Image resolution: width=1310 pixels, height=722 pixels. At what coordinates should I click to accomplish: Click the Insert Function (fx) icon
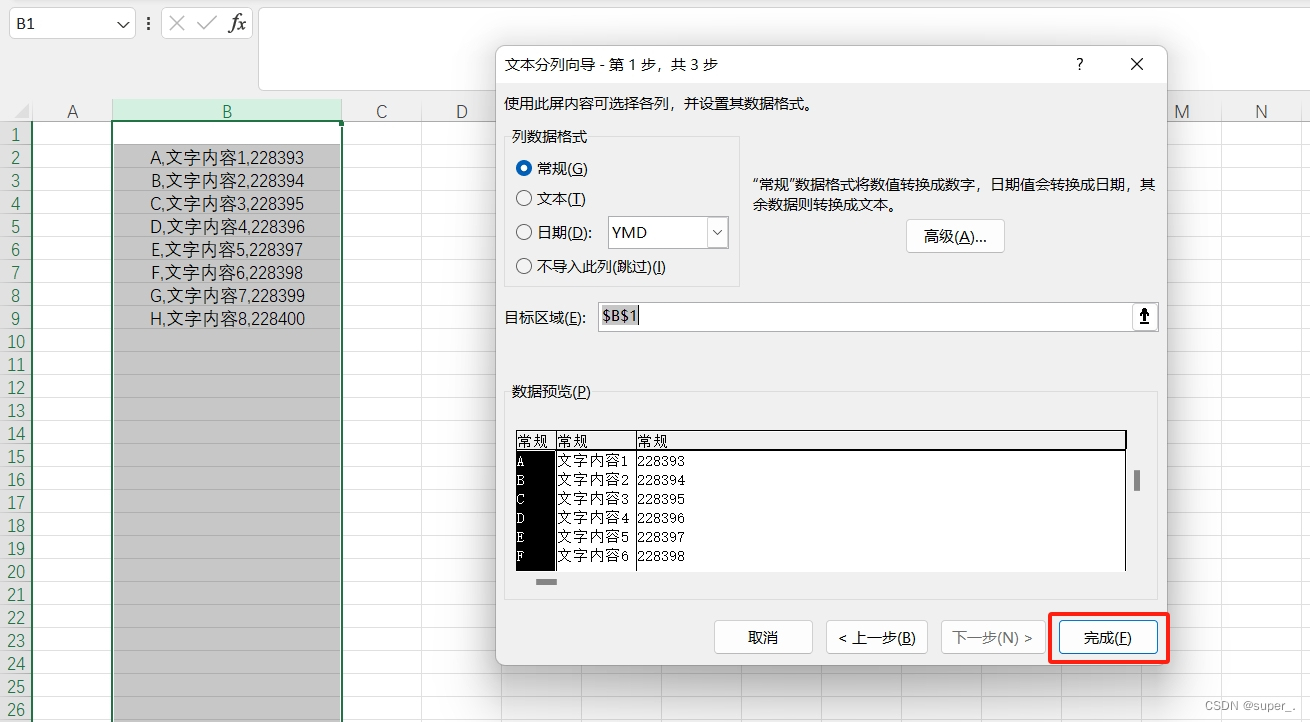click(x=237, y=23)
